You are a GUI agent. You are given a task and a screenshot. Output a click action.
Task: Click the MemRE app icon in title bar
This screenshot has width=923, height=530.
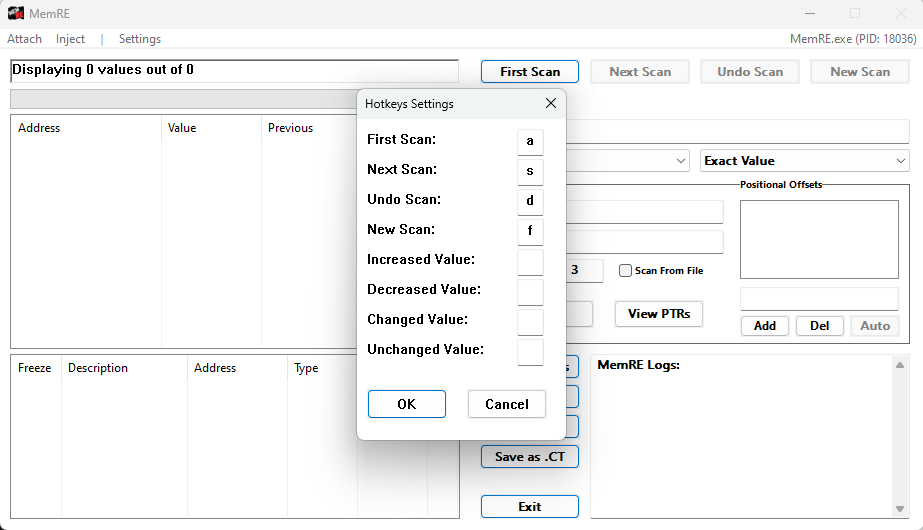click(16, 13)
